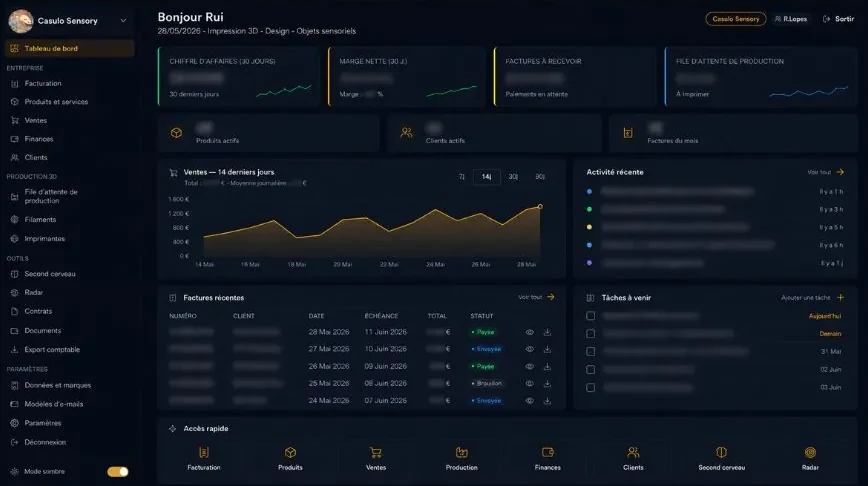
Task: Click the Chiffre d'affaires 30 jours card
Action: point(238,76)
